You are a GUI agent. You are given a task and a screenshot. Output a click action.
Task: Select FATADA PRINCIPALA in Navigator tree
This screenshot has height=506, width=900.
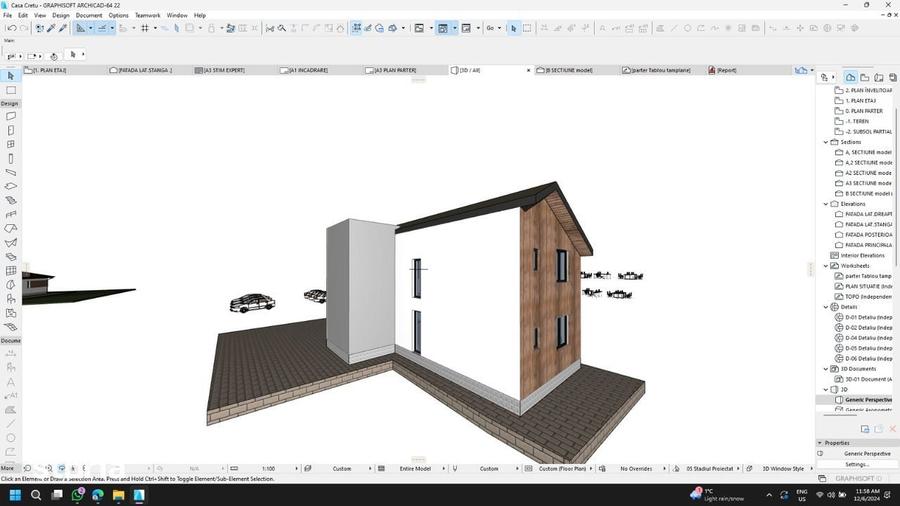click(x=868, y=246)
